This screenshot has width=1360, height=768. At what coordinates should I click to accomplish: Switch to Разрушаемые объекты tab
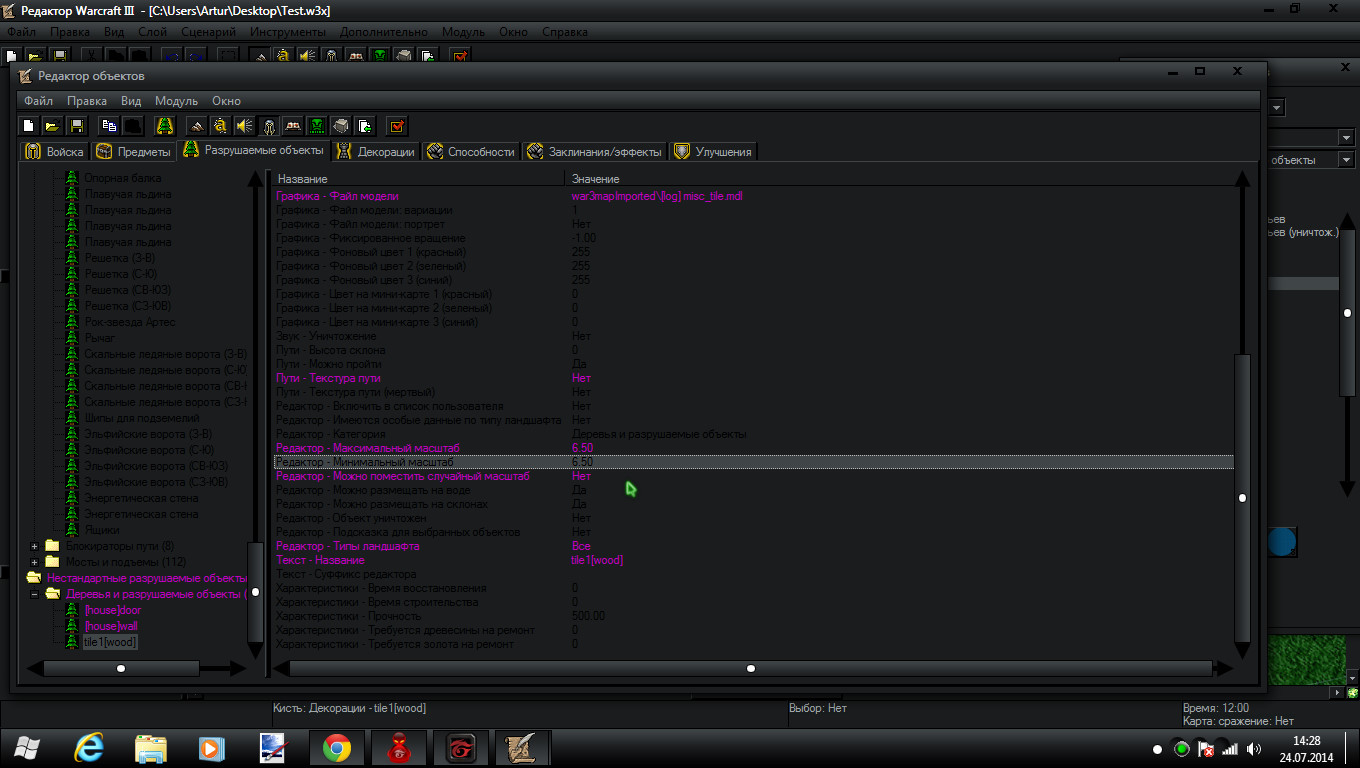pos(254,150)
